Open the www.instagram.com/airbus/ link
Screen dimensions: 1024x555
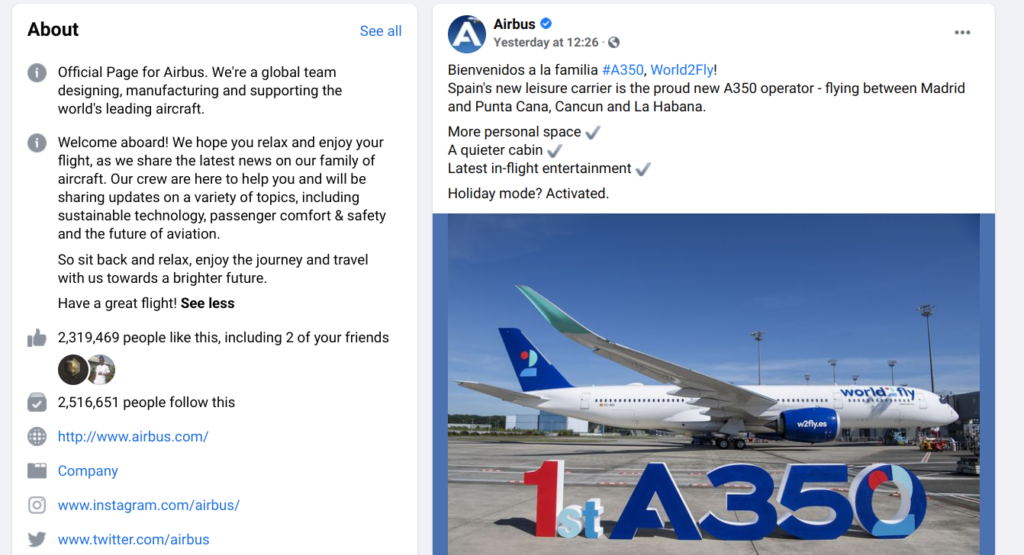(148, 505)
